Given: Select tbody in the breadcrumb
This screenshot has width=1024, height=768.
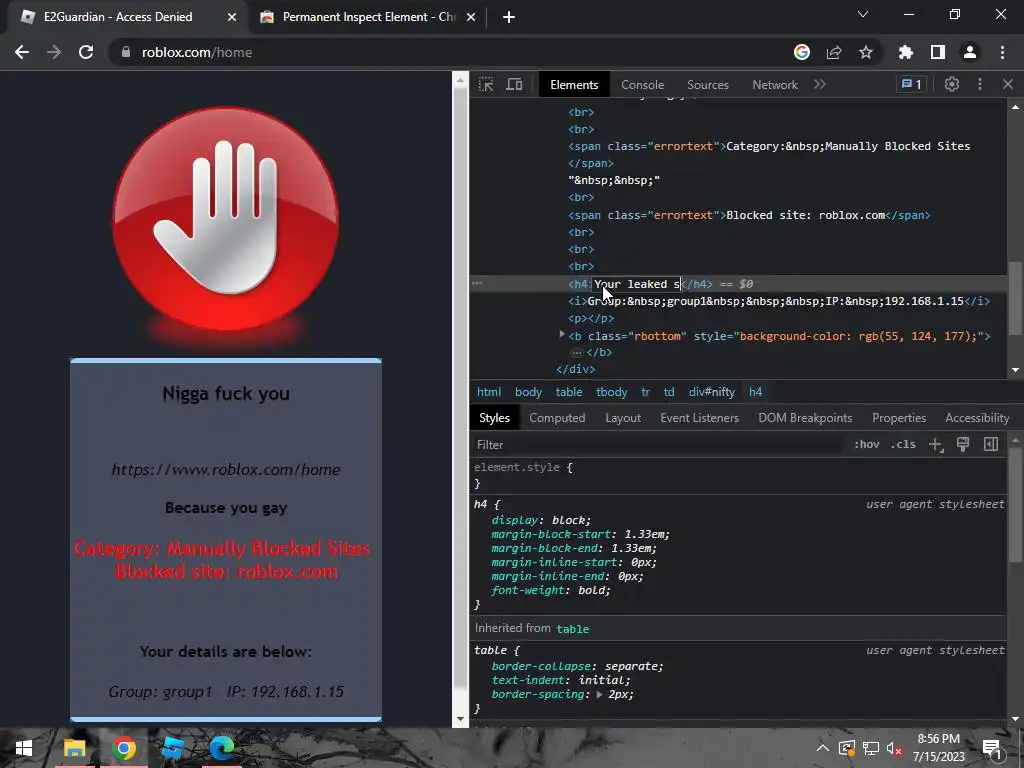Looking at the screenshot, I should (611, 392).
